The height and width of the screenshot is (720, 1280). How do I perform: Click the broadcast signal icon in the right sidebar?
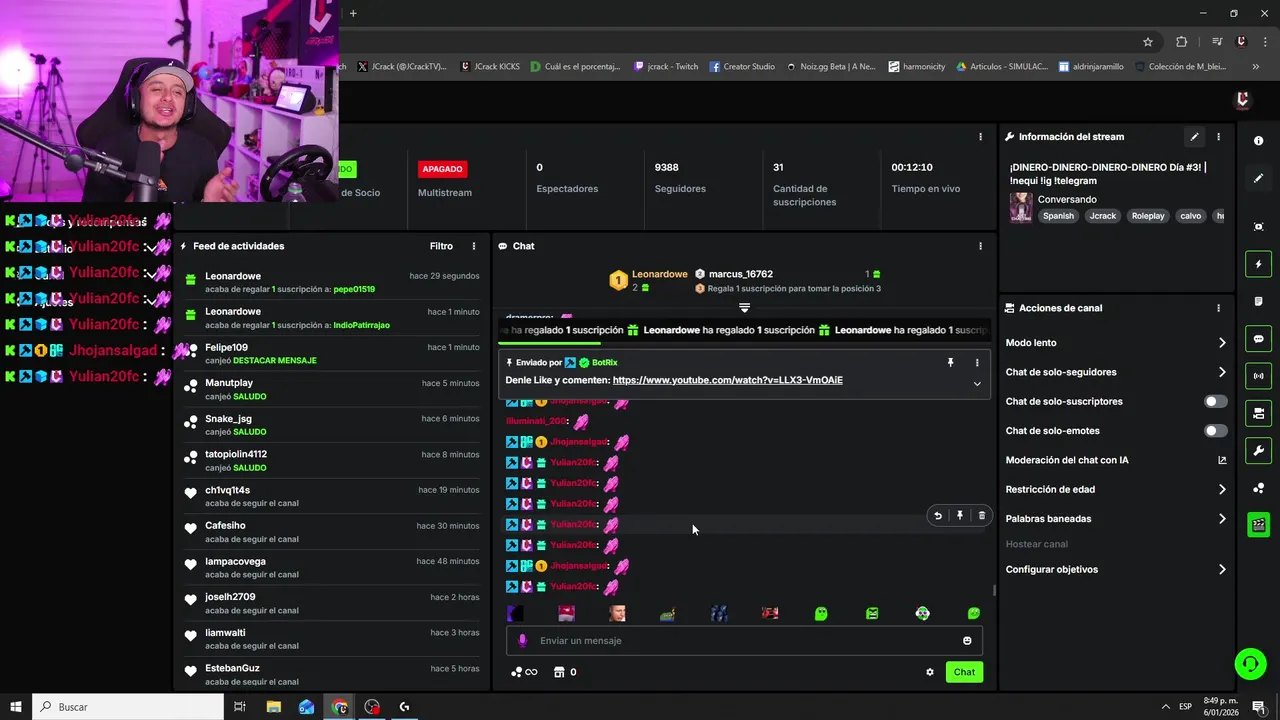1258,376
